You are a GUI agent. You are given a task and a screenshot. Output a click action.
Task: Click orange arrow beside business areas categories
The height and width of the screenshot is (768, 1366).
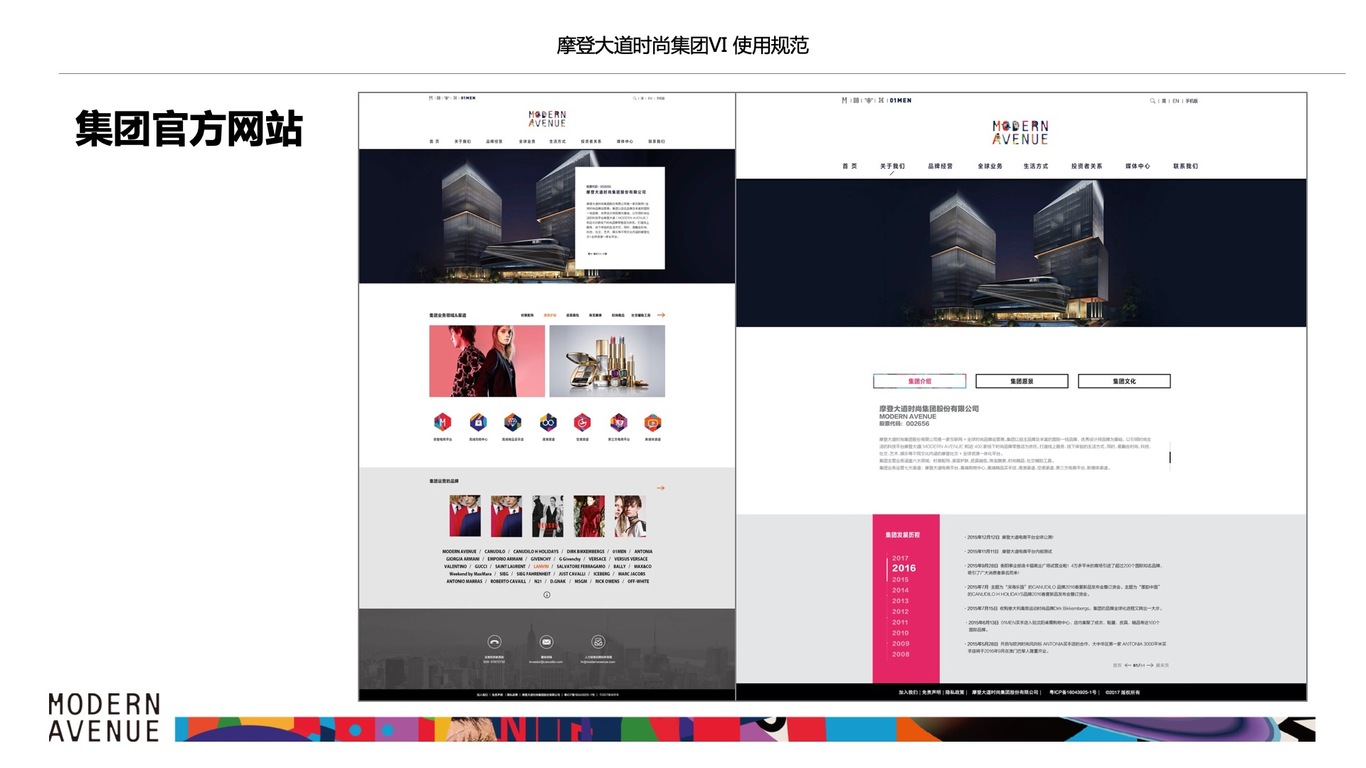(661, 315)
